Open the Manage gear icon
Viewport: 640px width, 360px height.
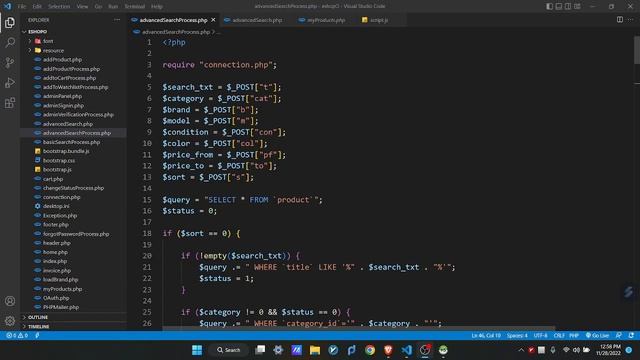tap(10, 321)
